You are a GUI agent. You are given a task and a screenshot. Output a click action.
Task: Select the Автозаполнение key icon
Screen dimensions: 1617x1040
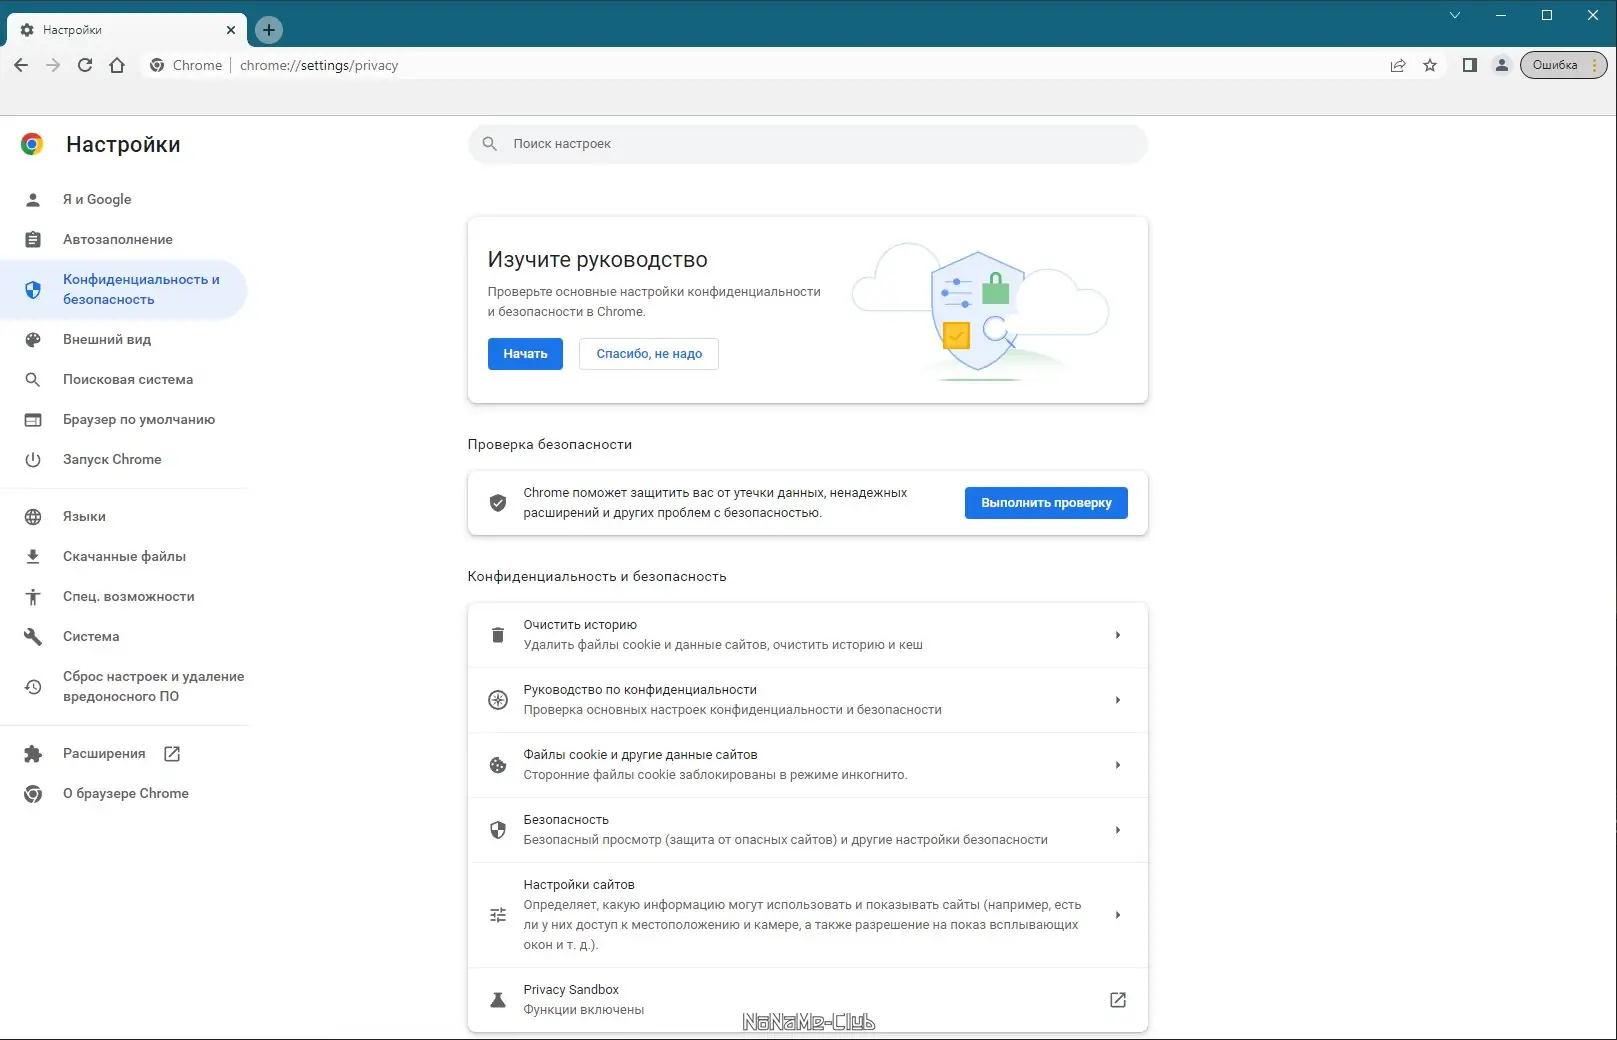[x=33, y=239]
